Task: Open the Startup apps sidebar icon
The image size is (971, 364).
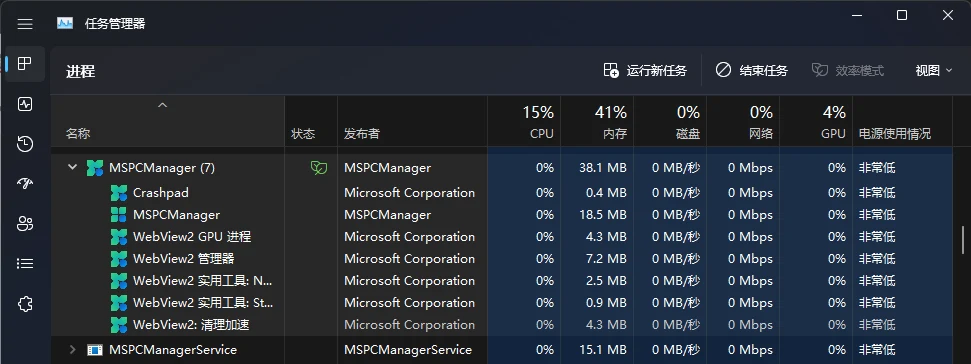Action: [x=25, y=184]
